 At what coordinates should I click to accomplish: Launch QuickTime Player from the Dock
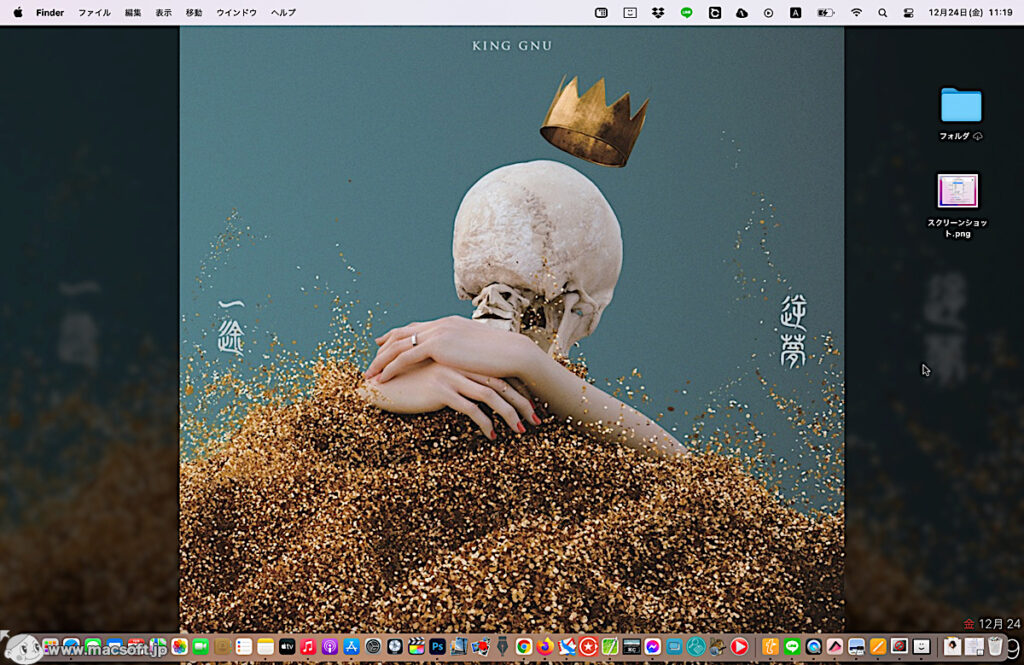click(814, 647)
